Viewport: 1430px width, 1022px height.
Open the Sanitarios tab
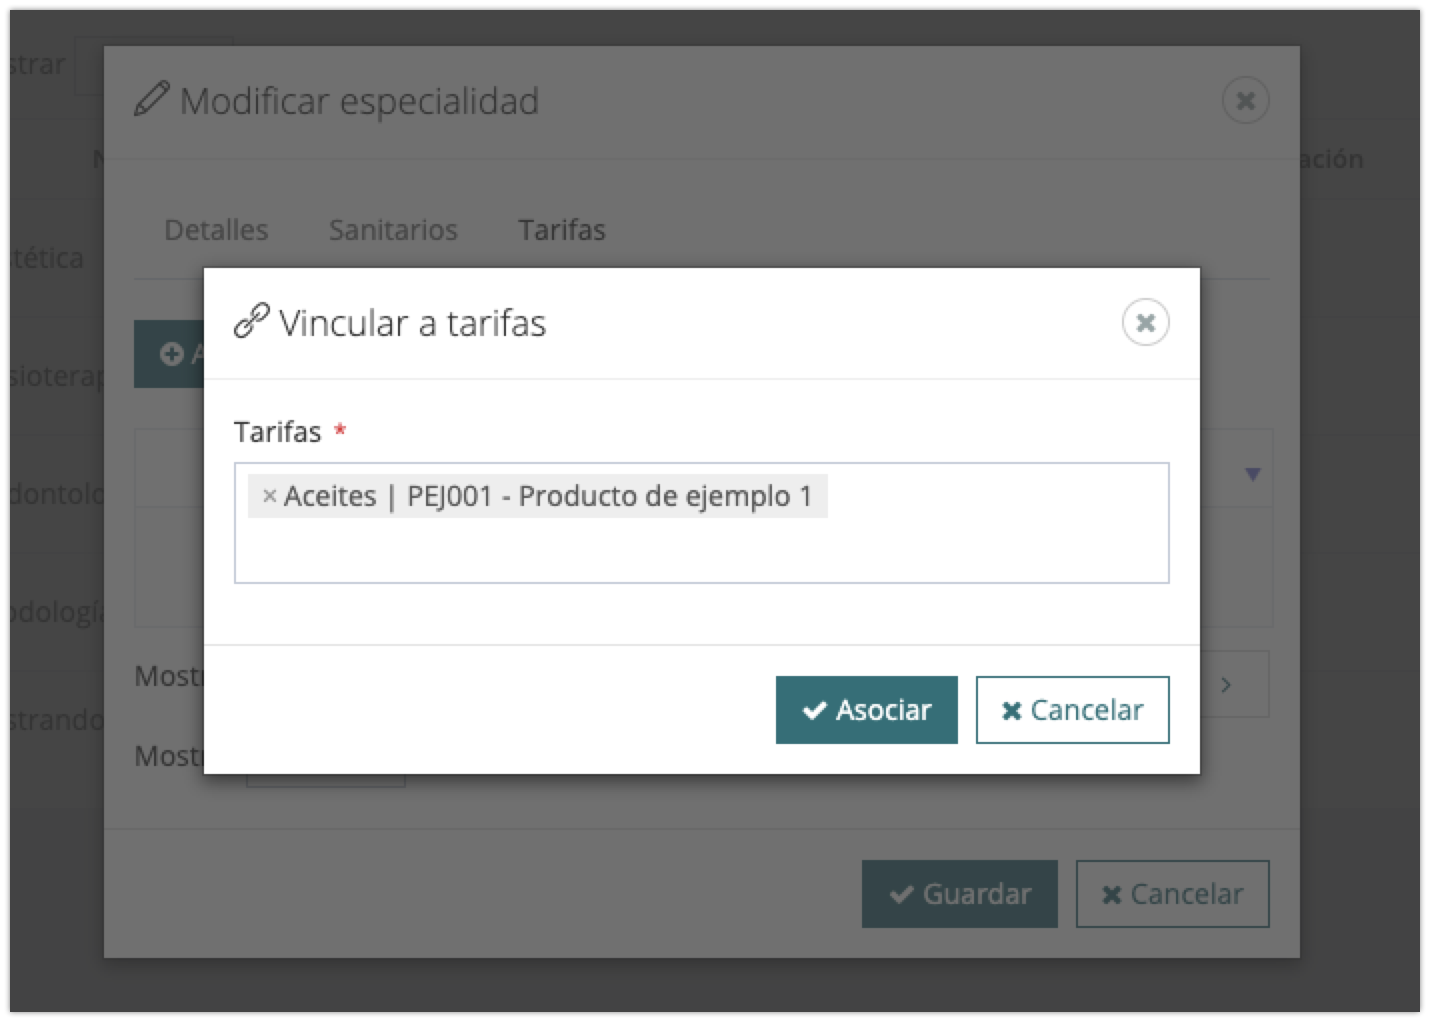(393, 230)
